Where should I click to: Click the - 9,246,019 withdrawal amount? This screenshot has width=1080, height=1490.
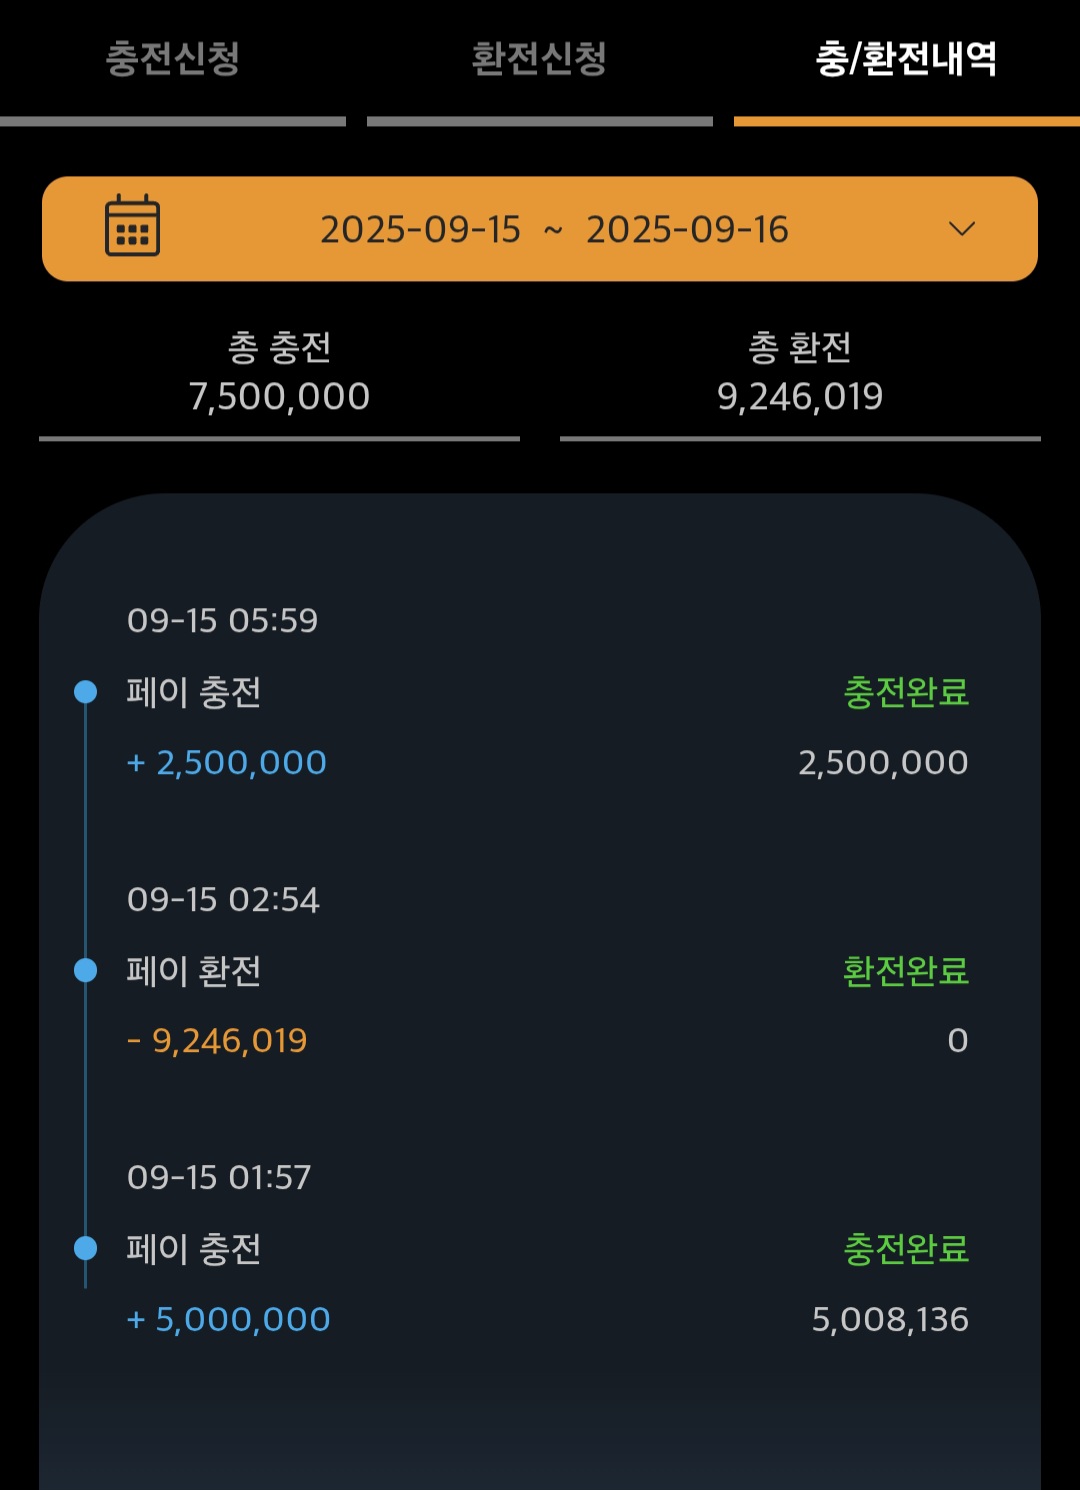217,1041
